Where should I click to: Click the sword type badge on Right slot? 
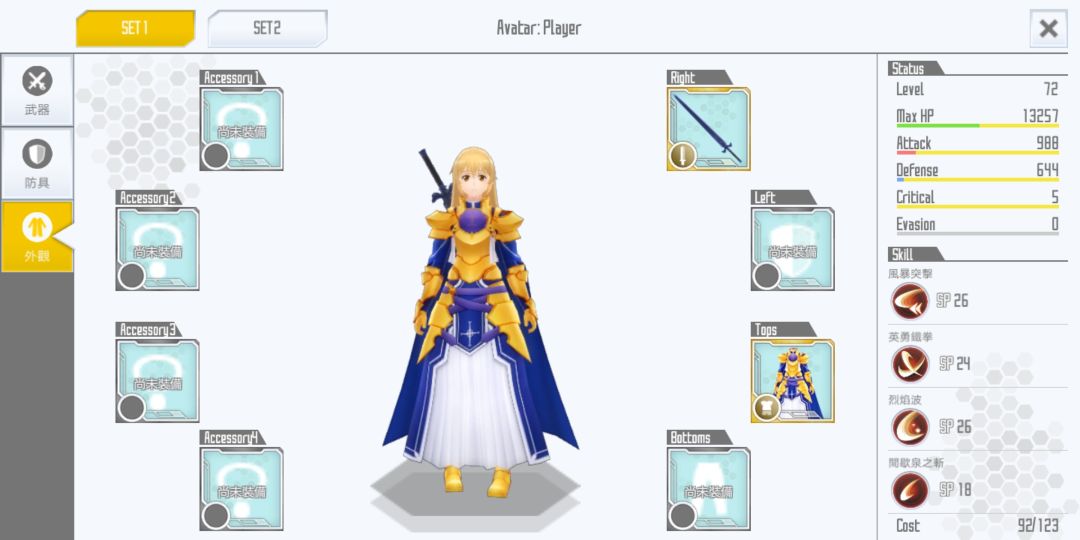point(682,156)
